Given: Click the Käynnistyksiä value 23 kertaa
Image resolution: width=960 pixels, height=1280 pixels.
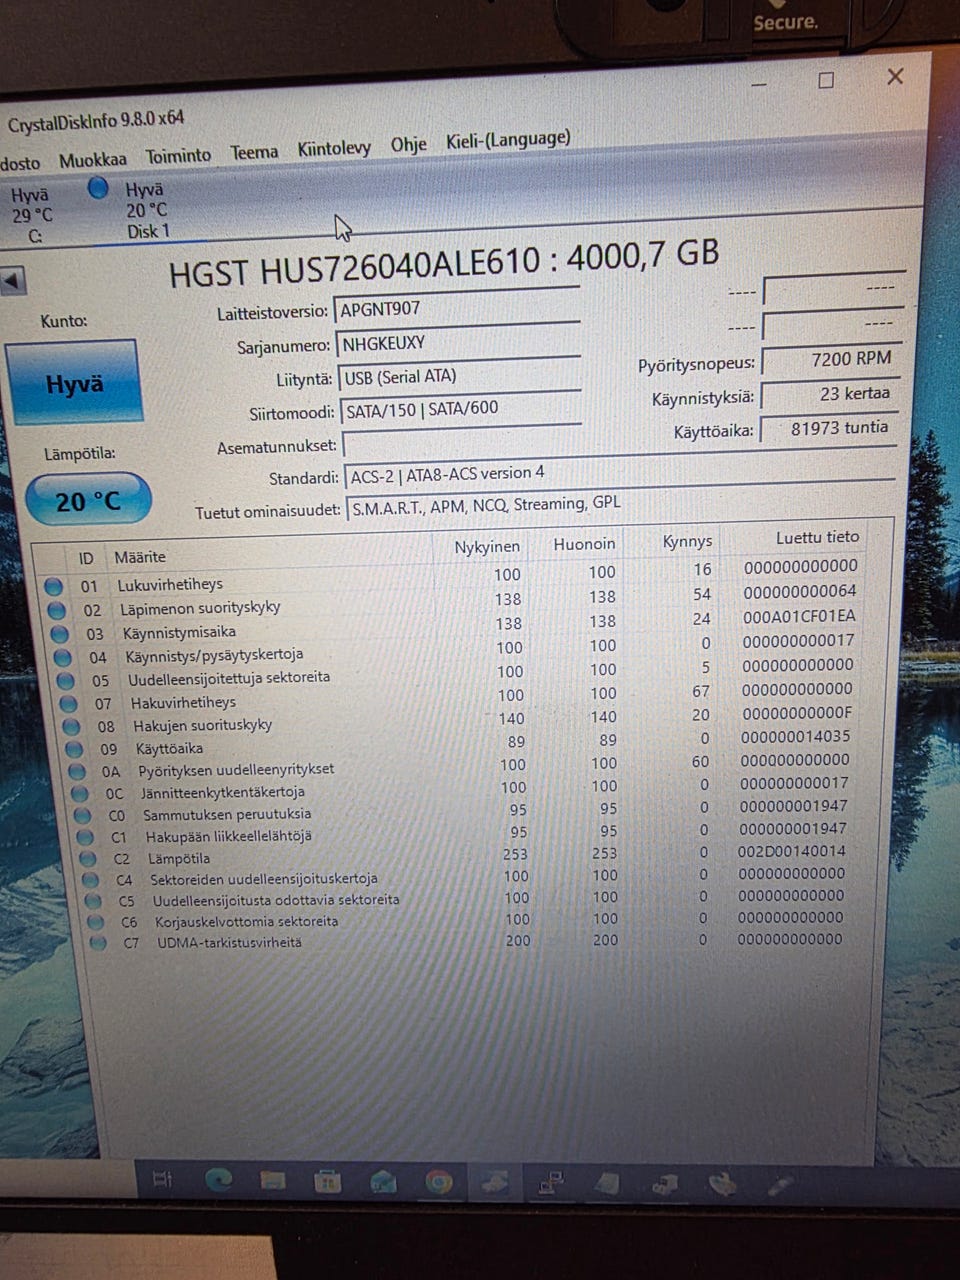Looking at the screenshot, I should (830, 395).
